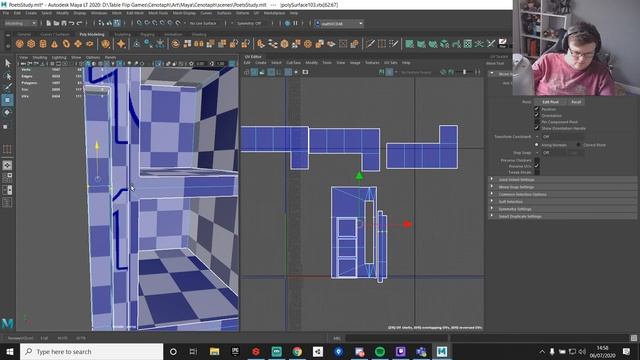Expand Smart Duplicate Settings section
The image size is (640, 360).
click(562, 216)
